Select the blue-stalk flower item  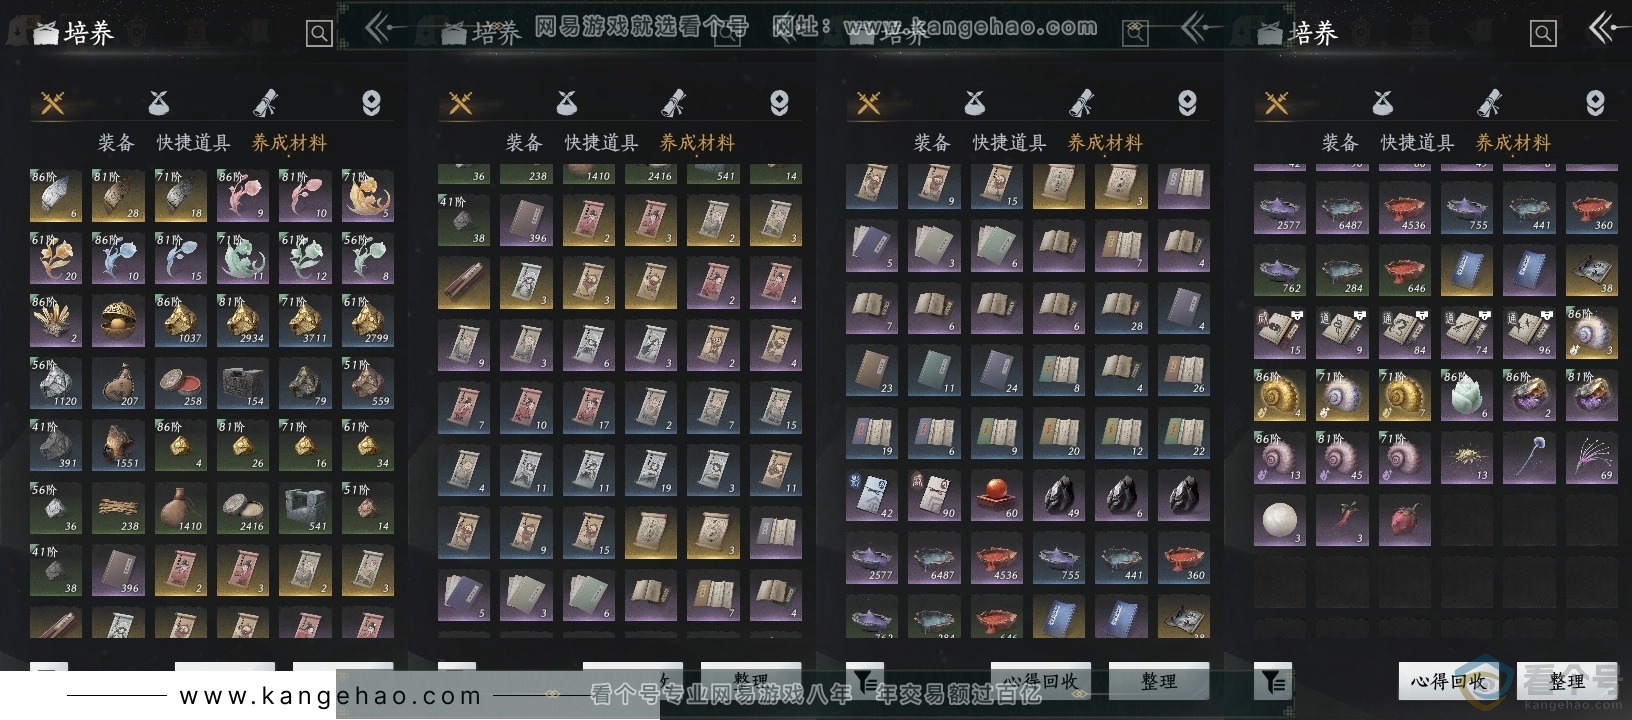[x=1530, y=458]
